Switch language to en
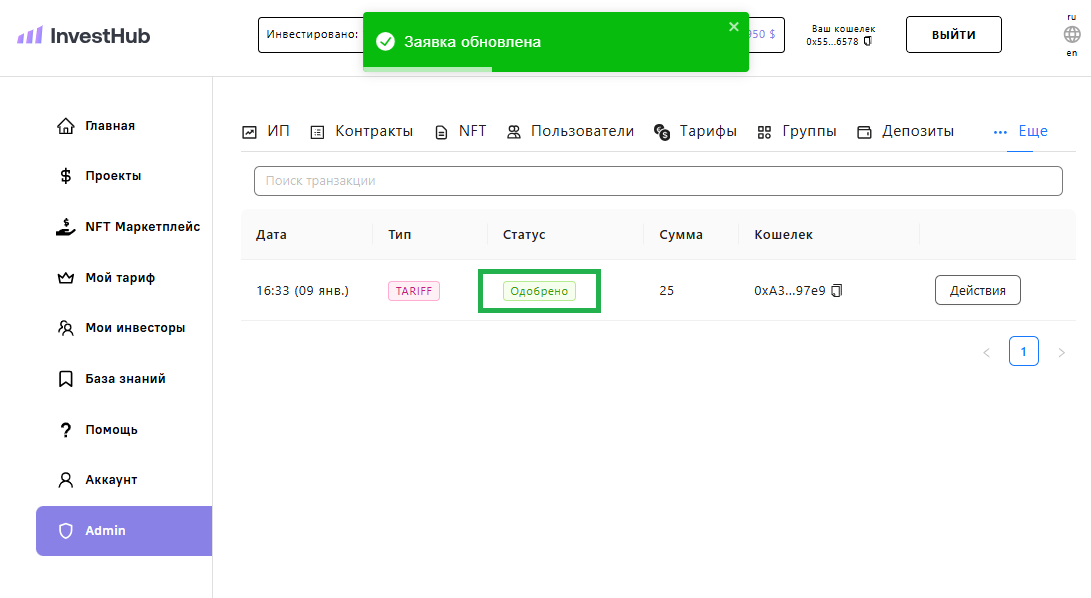 coord(1072,53)
